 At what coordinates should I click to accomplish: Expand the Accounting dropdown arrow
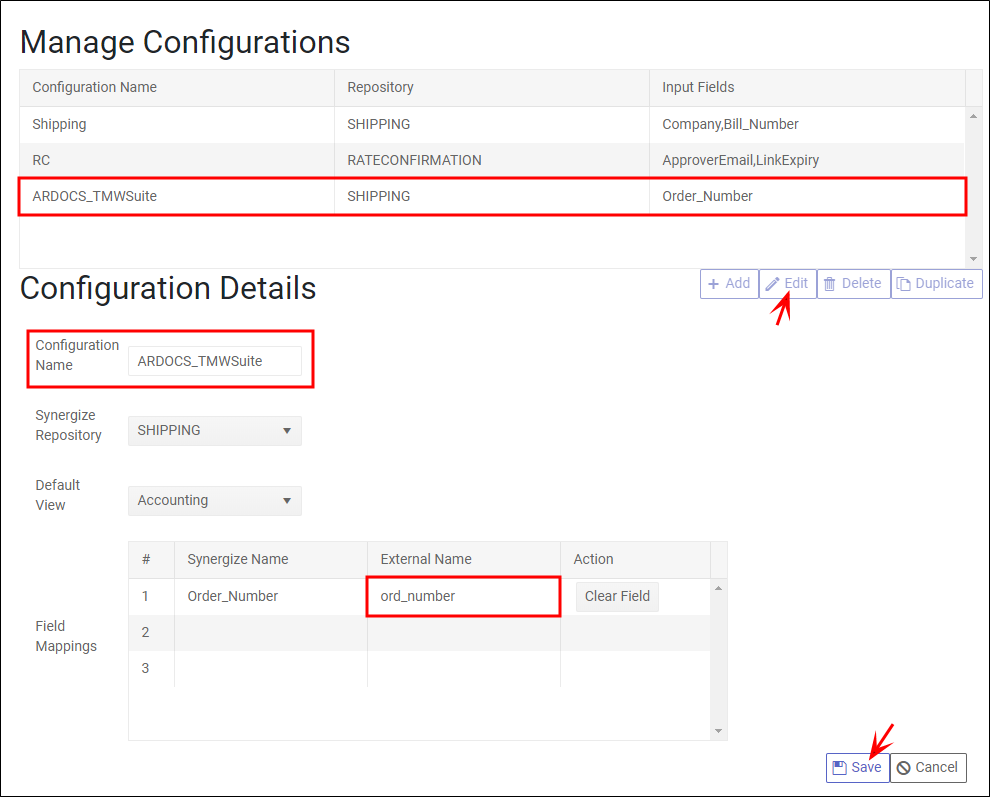[289, 500]
